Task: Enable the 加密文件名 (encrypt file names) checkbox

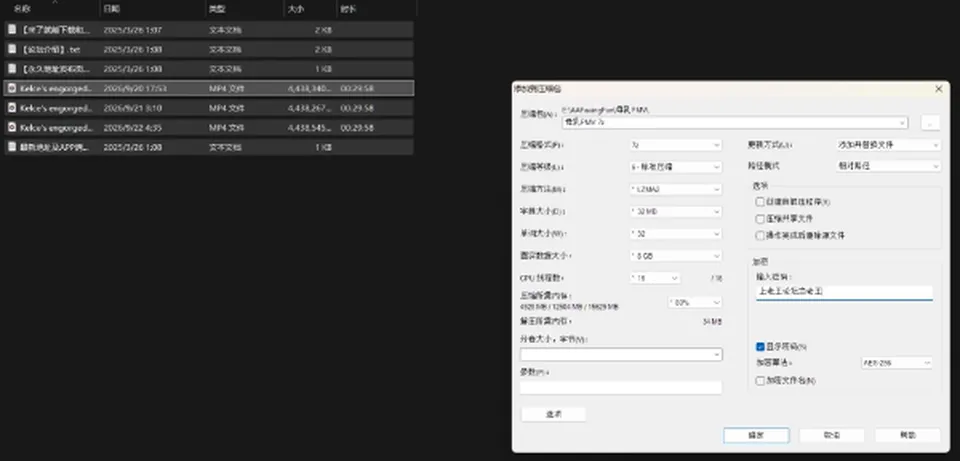Action: [760, 381]
